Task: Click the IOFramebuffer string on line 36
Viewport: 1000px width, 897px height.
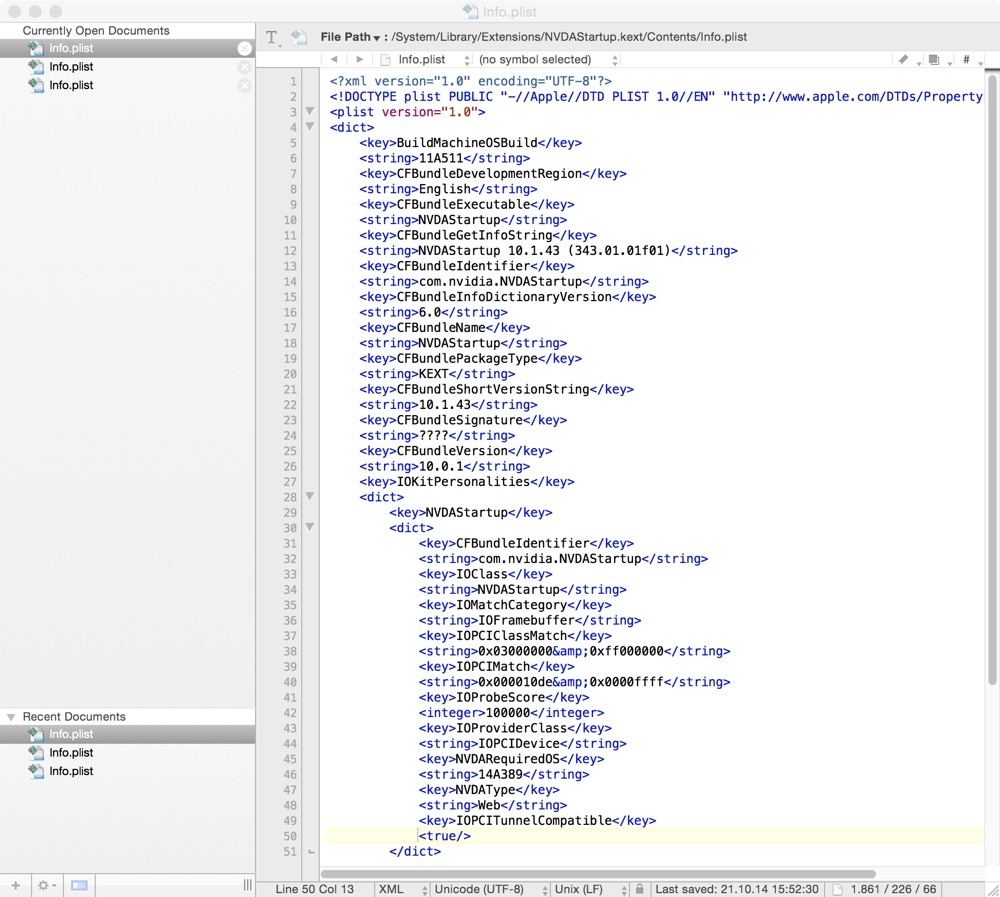Action: (x=526, y=620)
